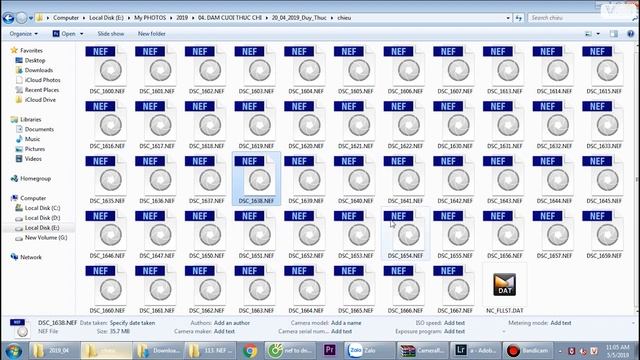Click the My PHOTOS breadcrumb
Screen dimensions: 640x360
click(150, 18)
